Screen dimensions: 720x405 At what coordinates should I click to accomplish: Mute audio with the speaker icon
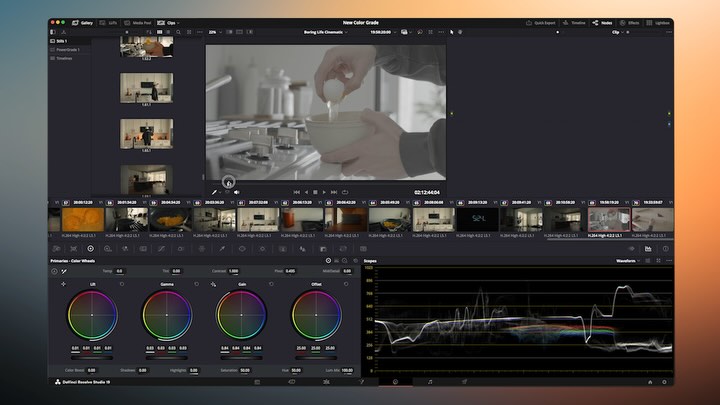click(x=237, y=192)
